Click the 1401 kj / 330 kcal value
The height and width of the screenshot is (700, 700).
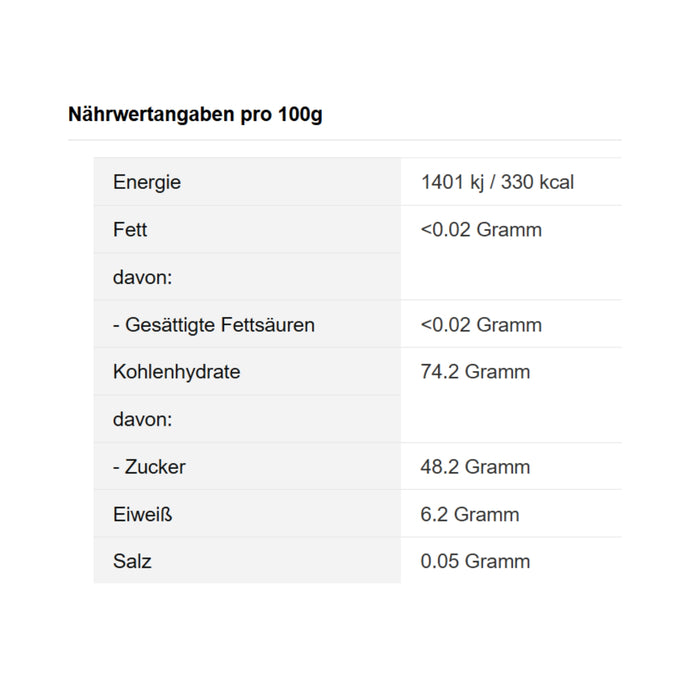click(497, 182)
